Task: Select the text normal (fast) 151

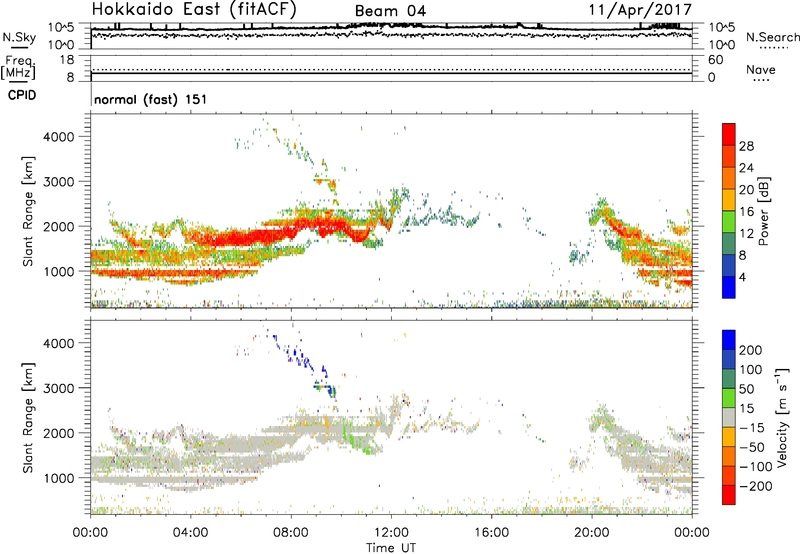Action: (151, 99)
